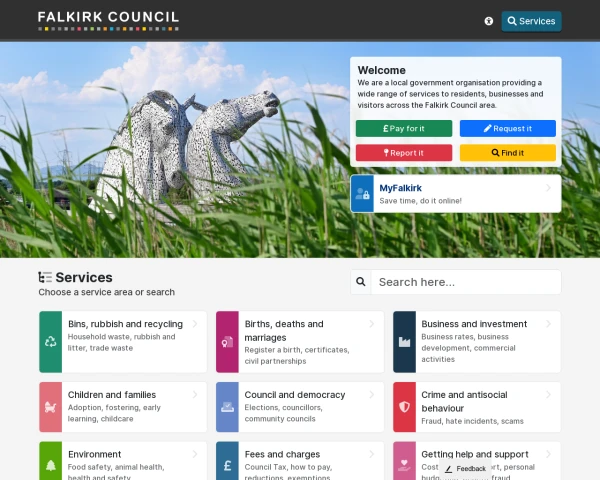The image size is (600, 480).
Task: Click chevron on Fees and charges card
Action: pos(372,454)
